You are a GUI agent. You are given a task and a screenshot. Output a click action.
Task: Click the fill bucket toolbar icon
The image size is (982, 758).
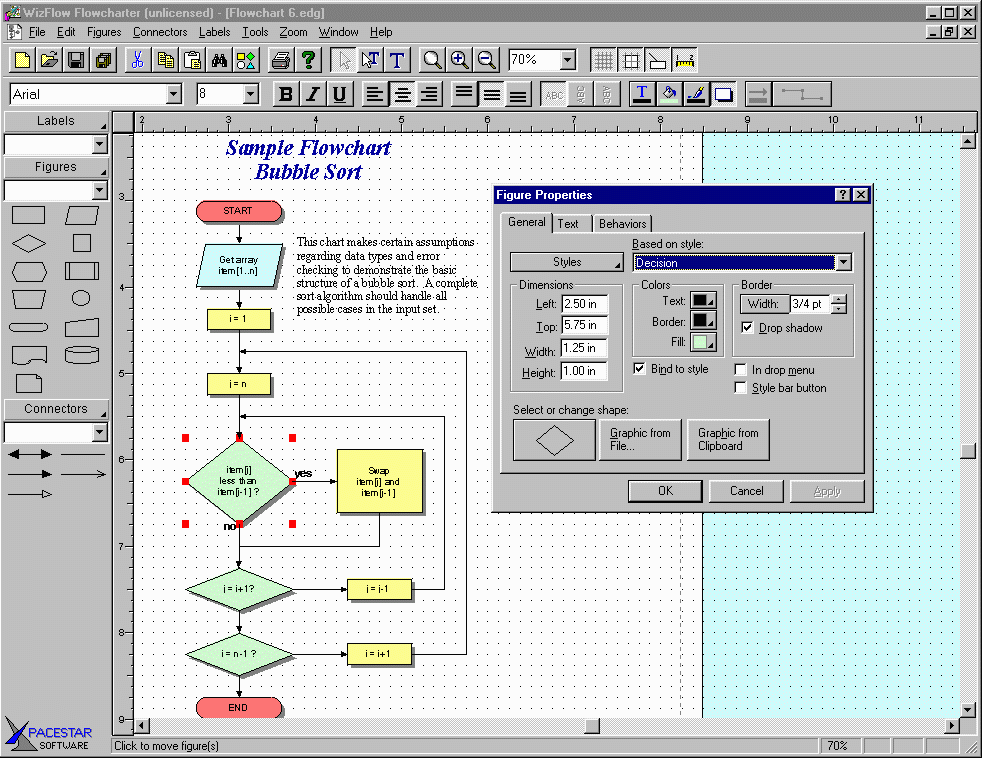(x=669, y=95)
